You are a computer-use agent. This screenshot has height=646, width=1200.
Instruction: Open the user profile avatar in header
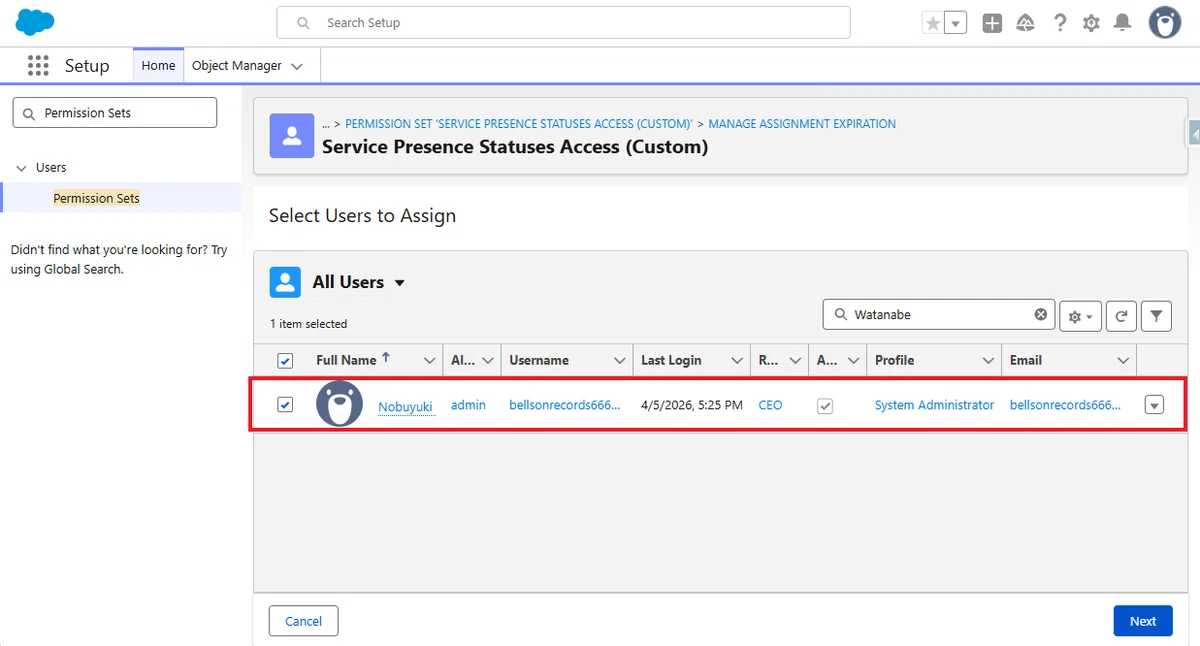point(1165,22)
